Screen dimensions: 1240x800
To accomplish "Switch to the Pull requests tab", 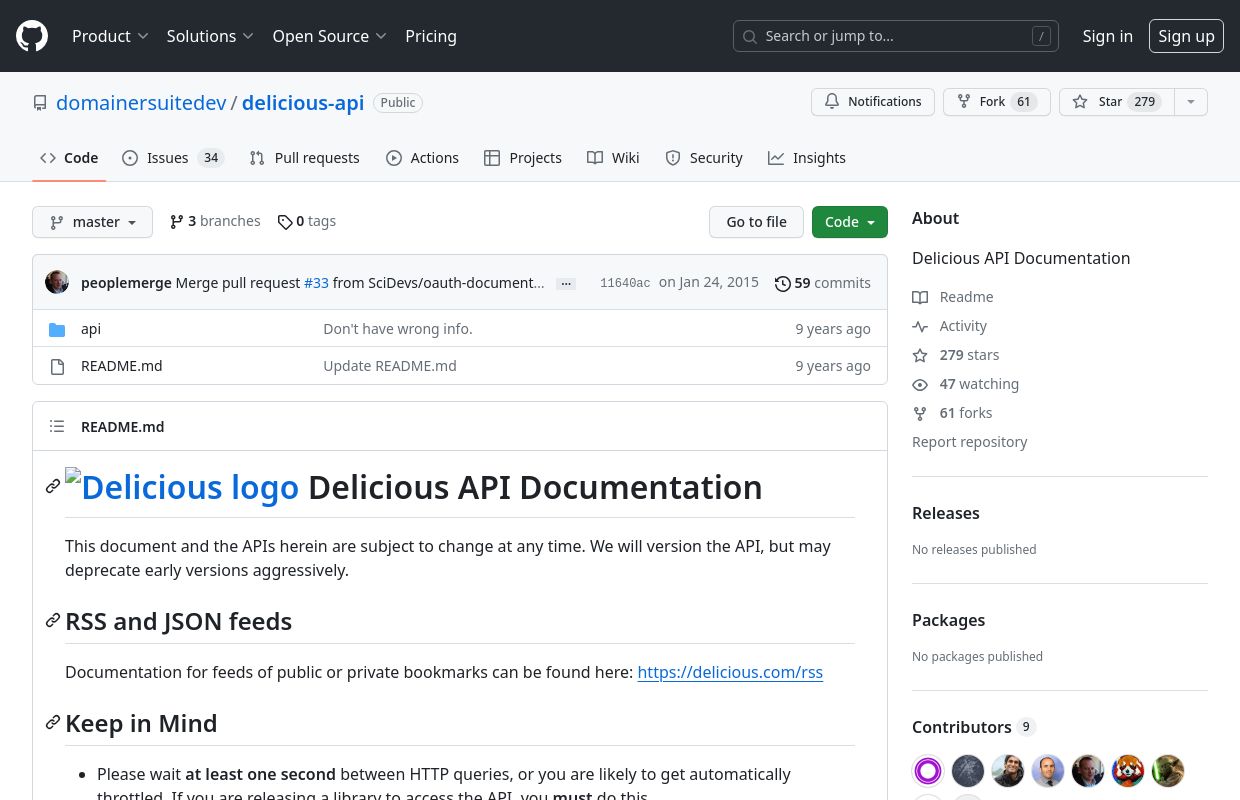I will point(304,158).
